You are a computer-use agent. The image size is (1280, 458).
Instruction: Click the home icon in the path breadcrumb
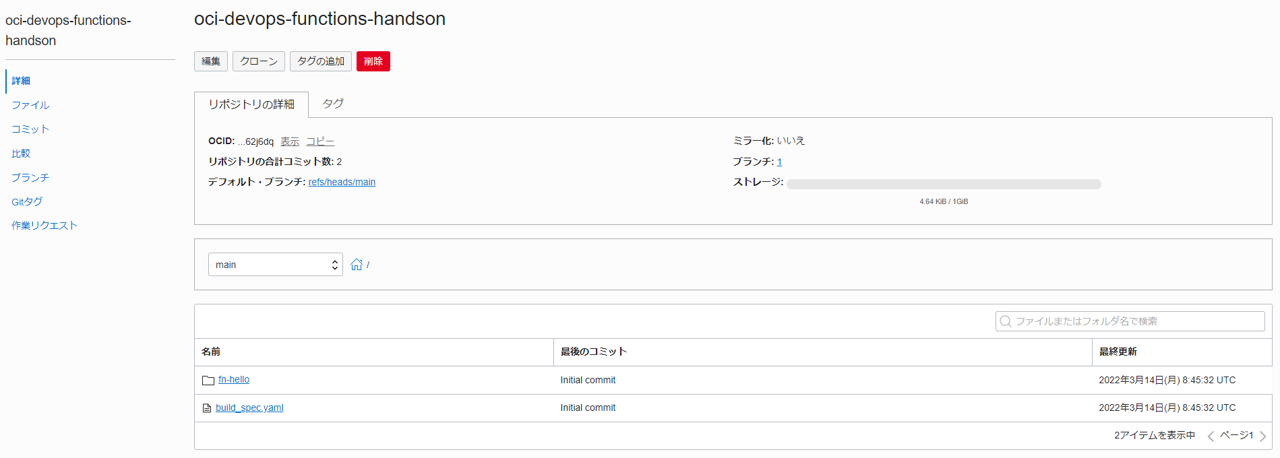click(356, 265)
